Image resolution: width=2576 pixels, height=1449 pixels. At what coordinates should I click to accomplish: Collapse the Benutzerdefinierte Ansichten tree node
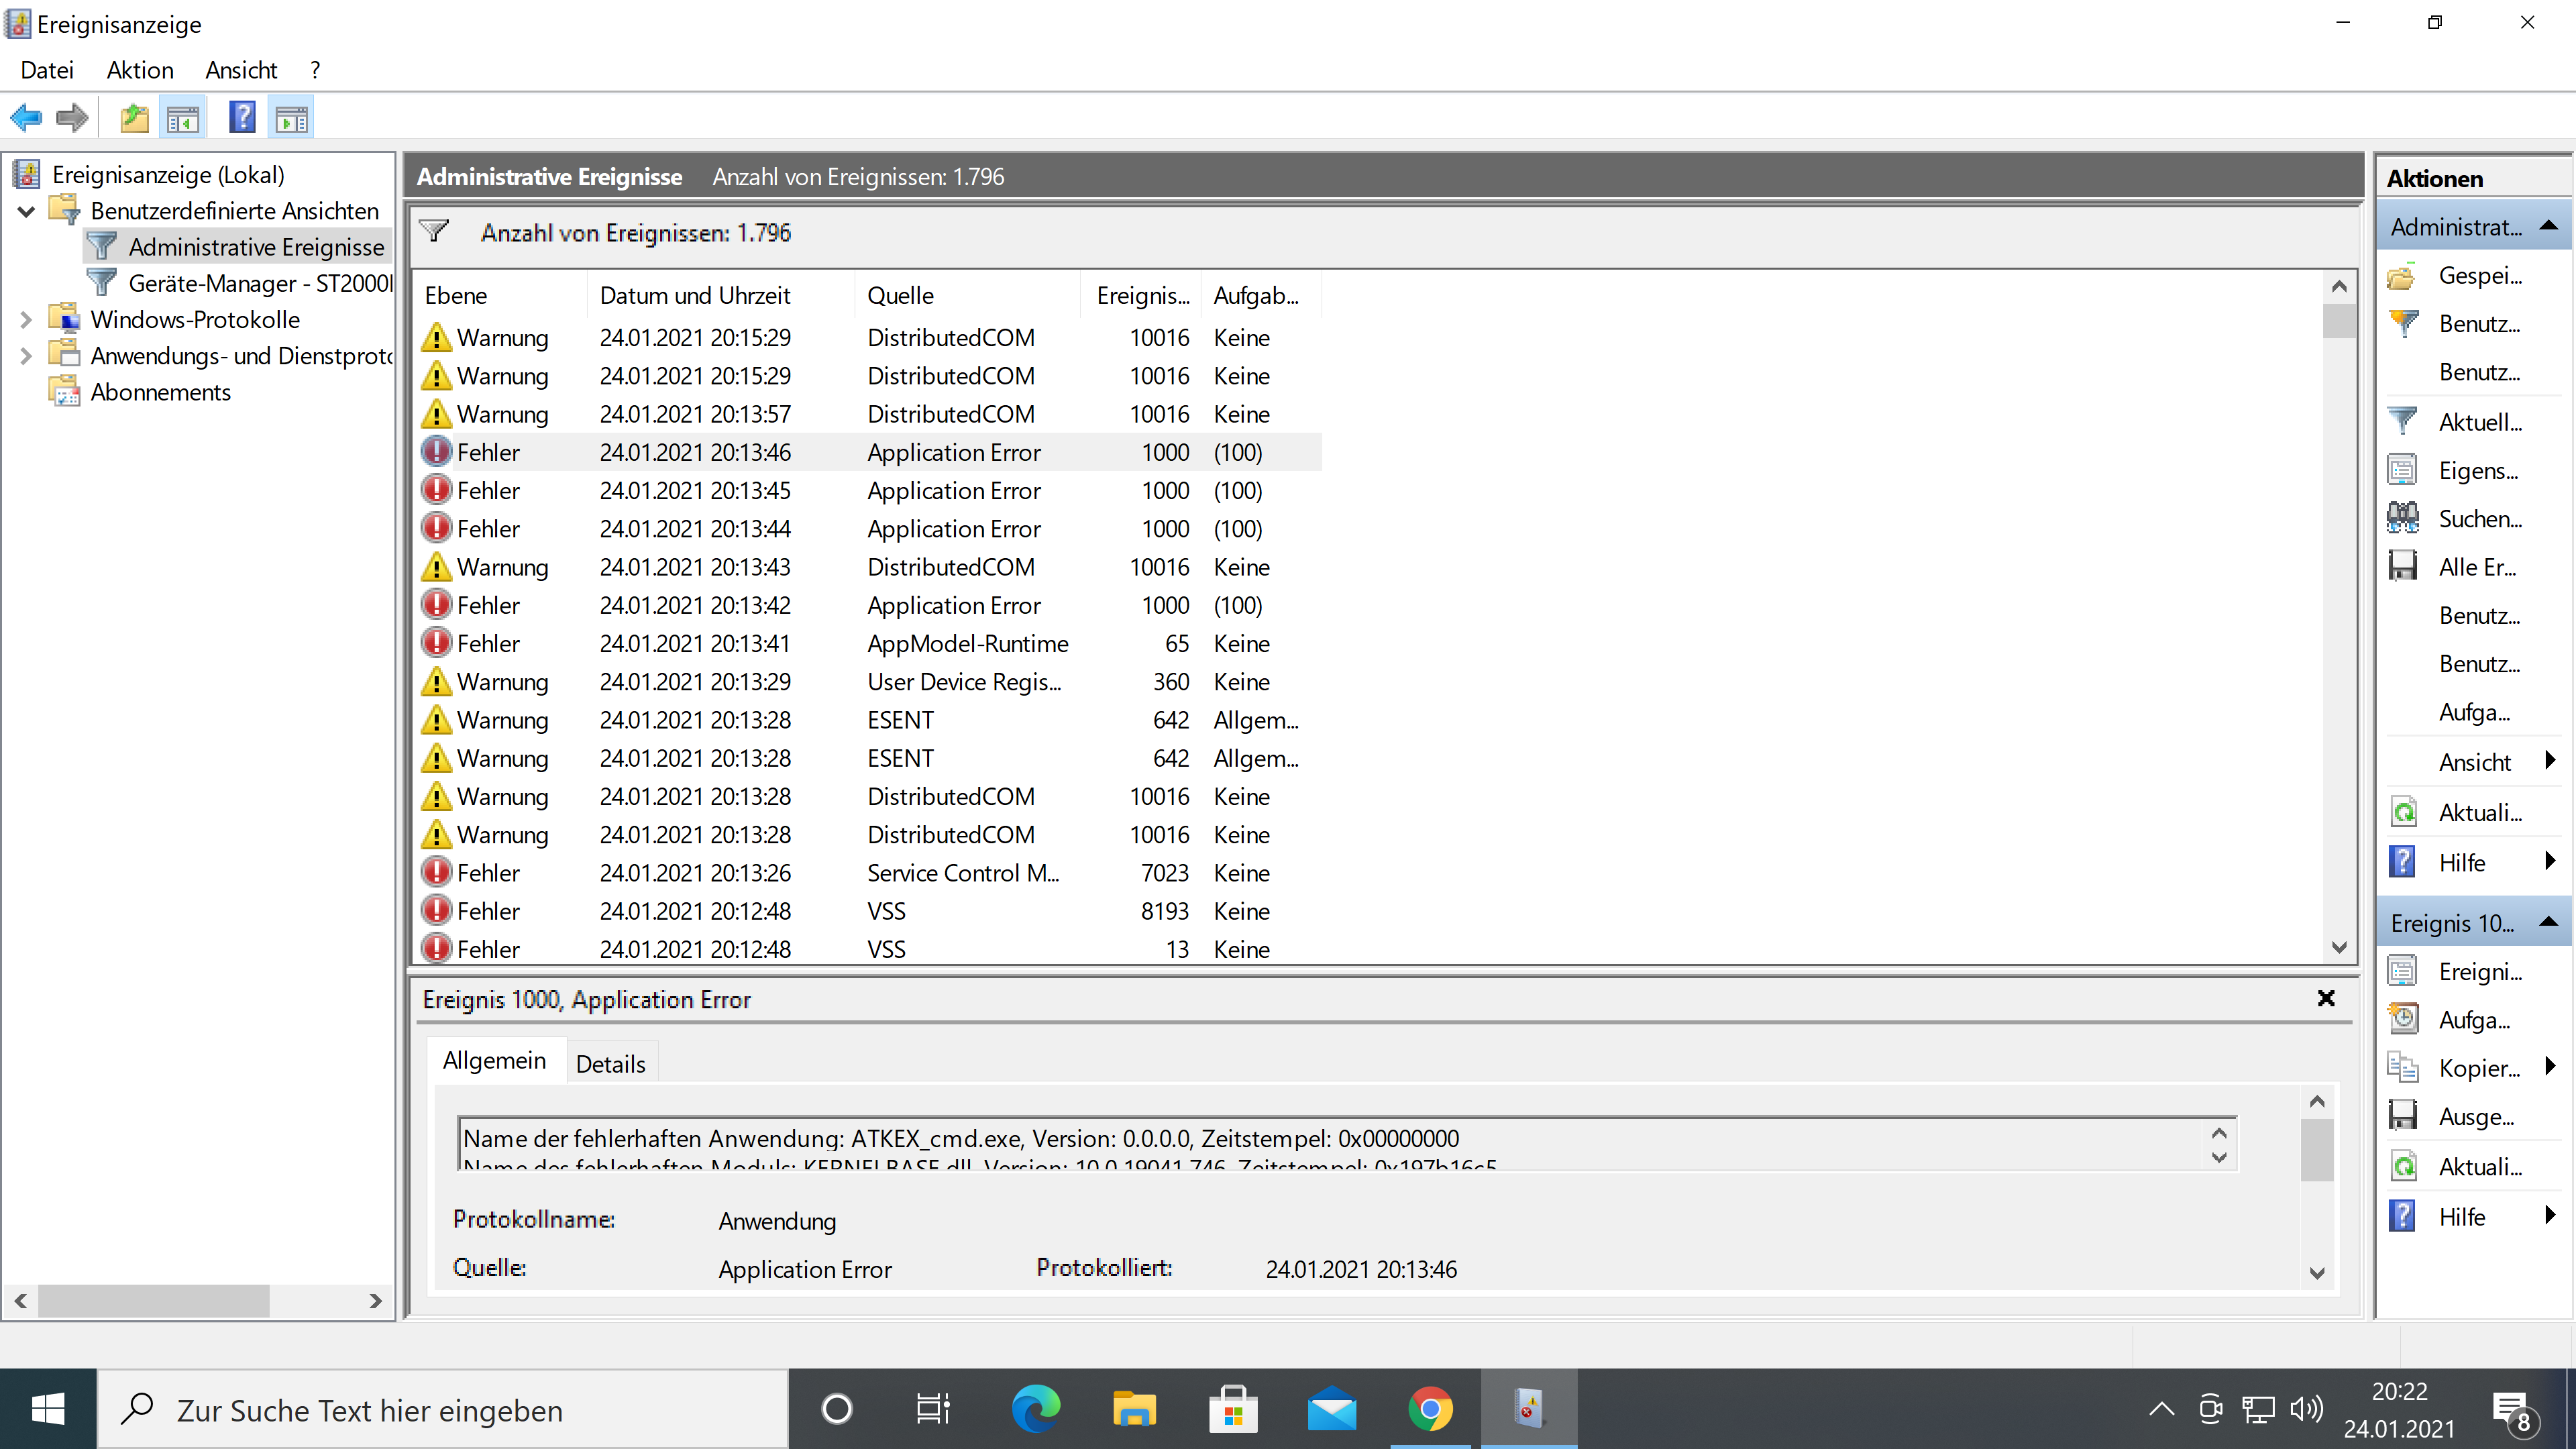[27, 211]
